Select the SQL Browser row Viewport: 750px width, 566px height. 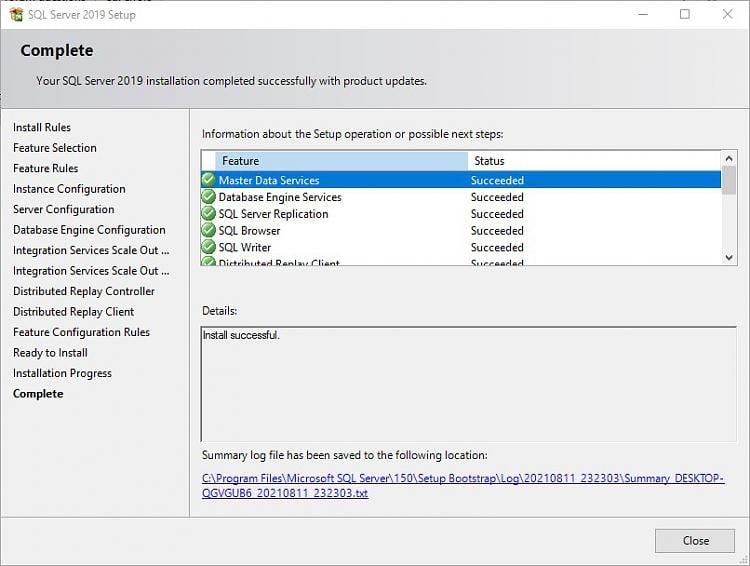pos(461,230)
